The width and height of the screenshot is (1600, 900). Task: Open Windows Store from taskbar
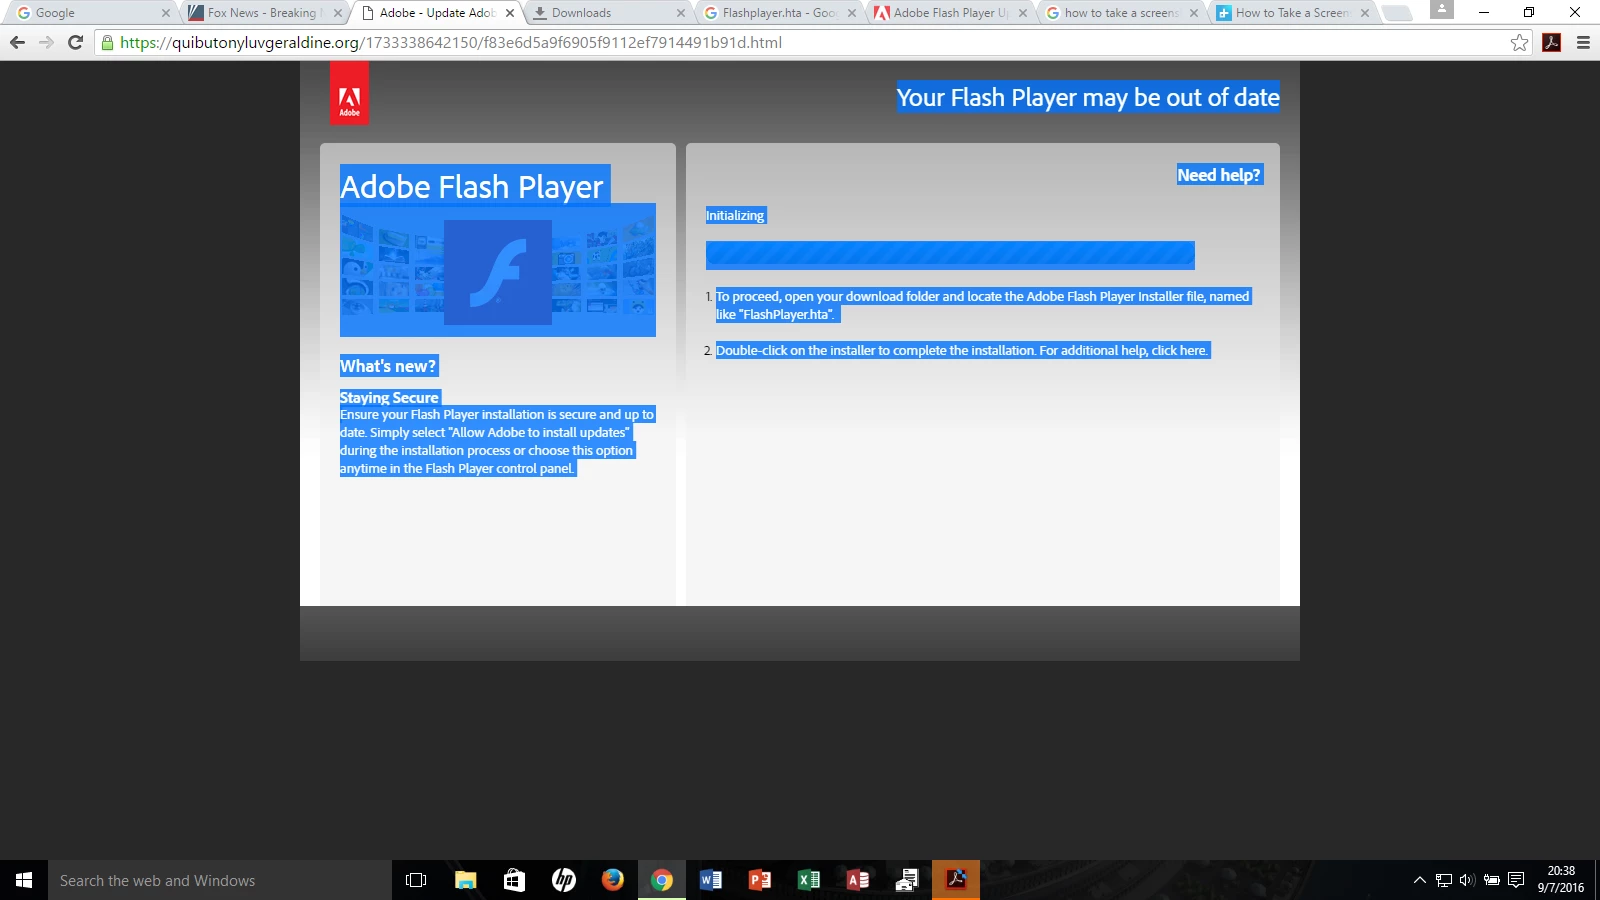click(514, 880)
